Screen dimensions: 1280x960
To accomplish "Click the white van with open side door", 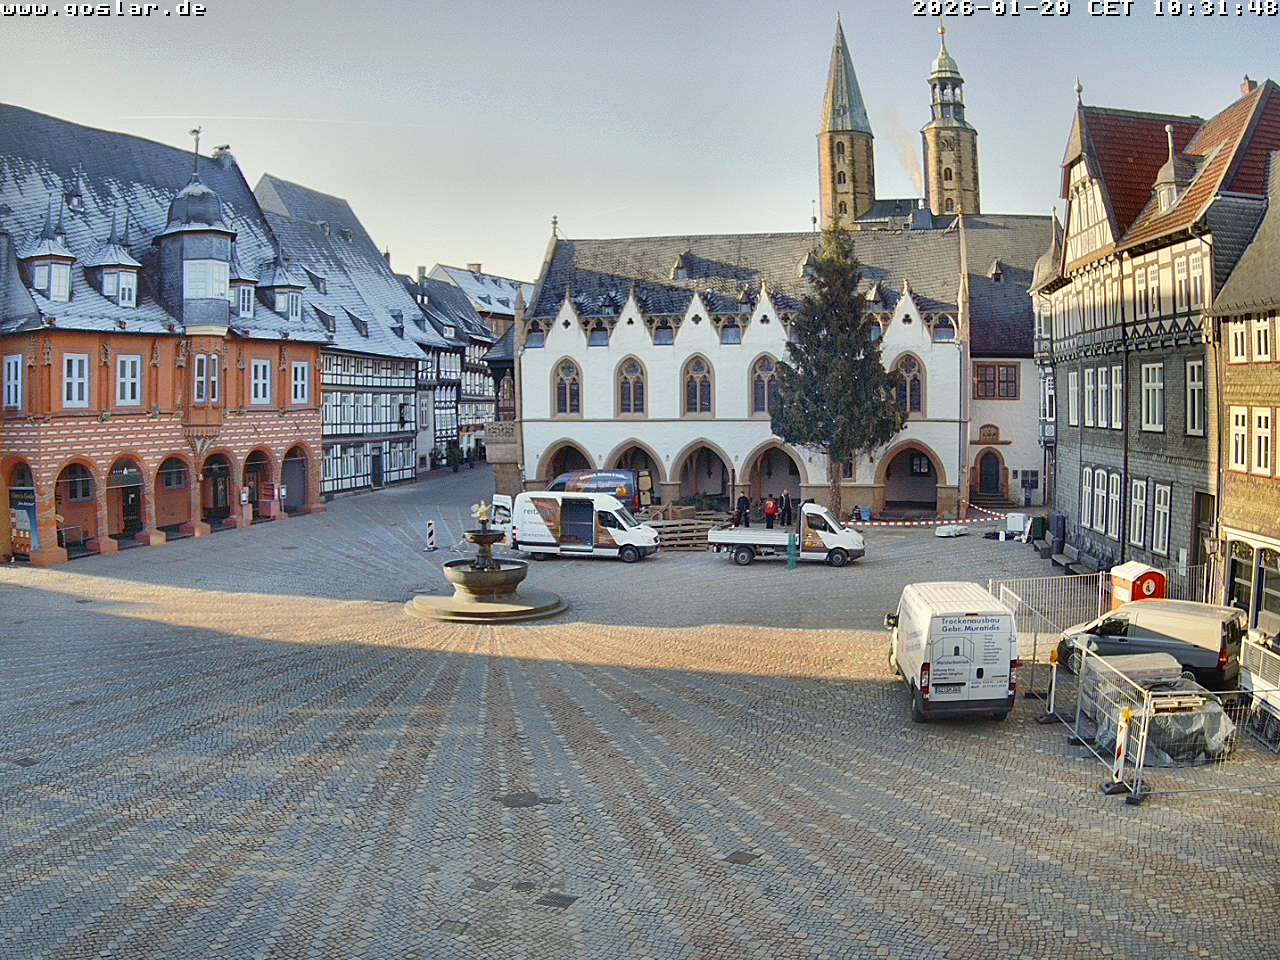I will (583, 525).
